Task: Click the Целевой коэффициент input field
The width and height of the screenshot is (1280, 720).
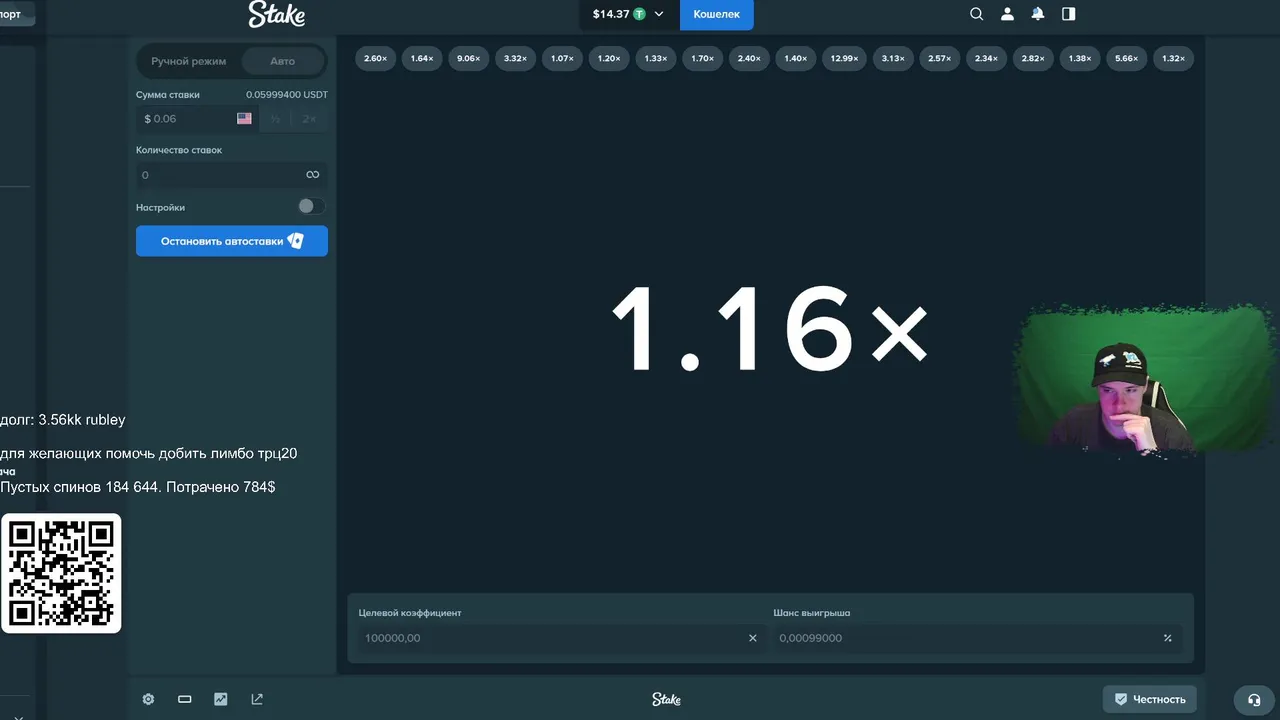Action: click(561, 638)
